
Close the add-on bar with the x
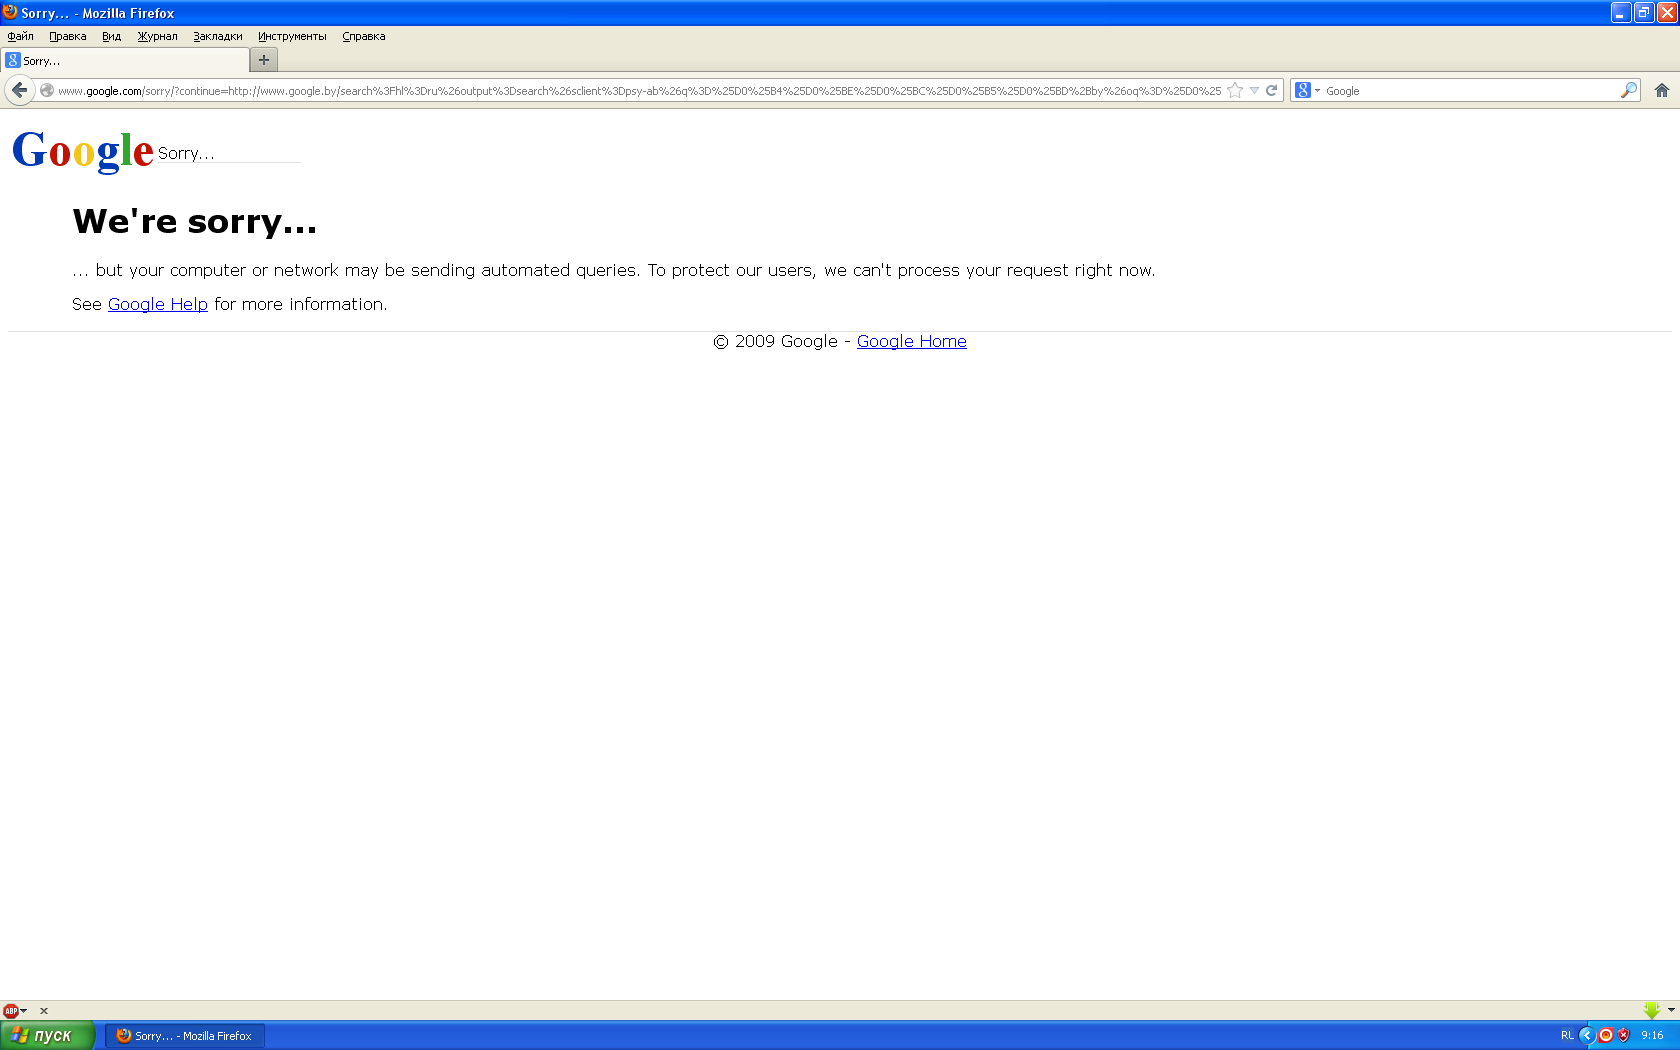point(44,1011)
